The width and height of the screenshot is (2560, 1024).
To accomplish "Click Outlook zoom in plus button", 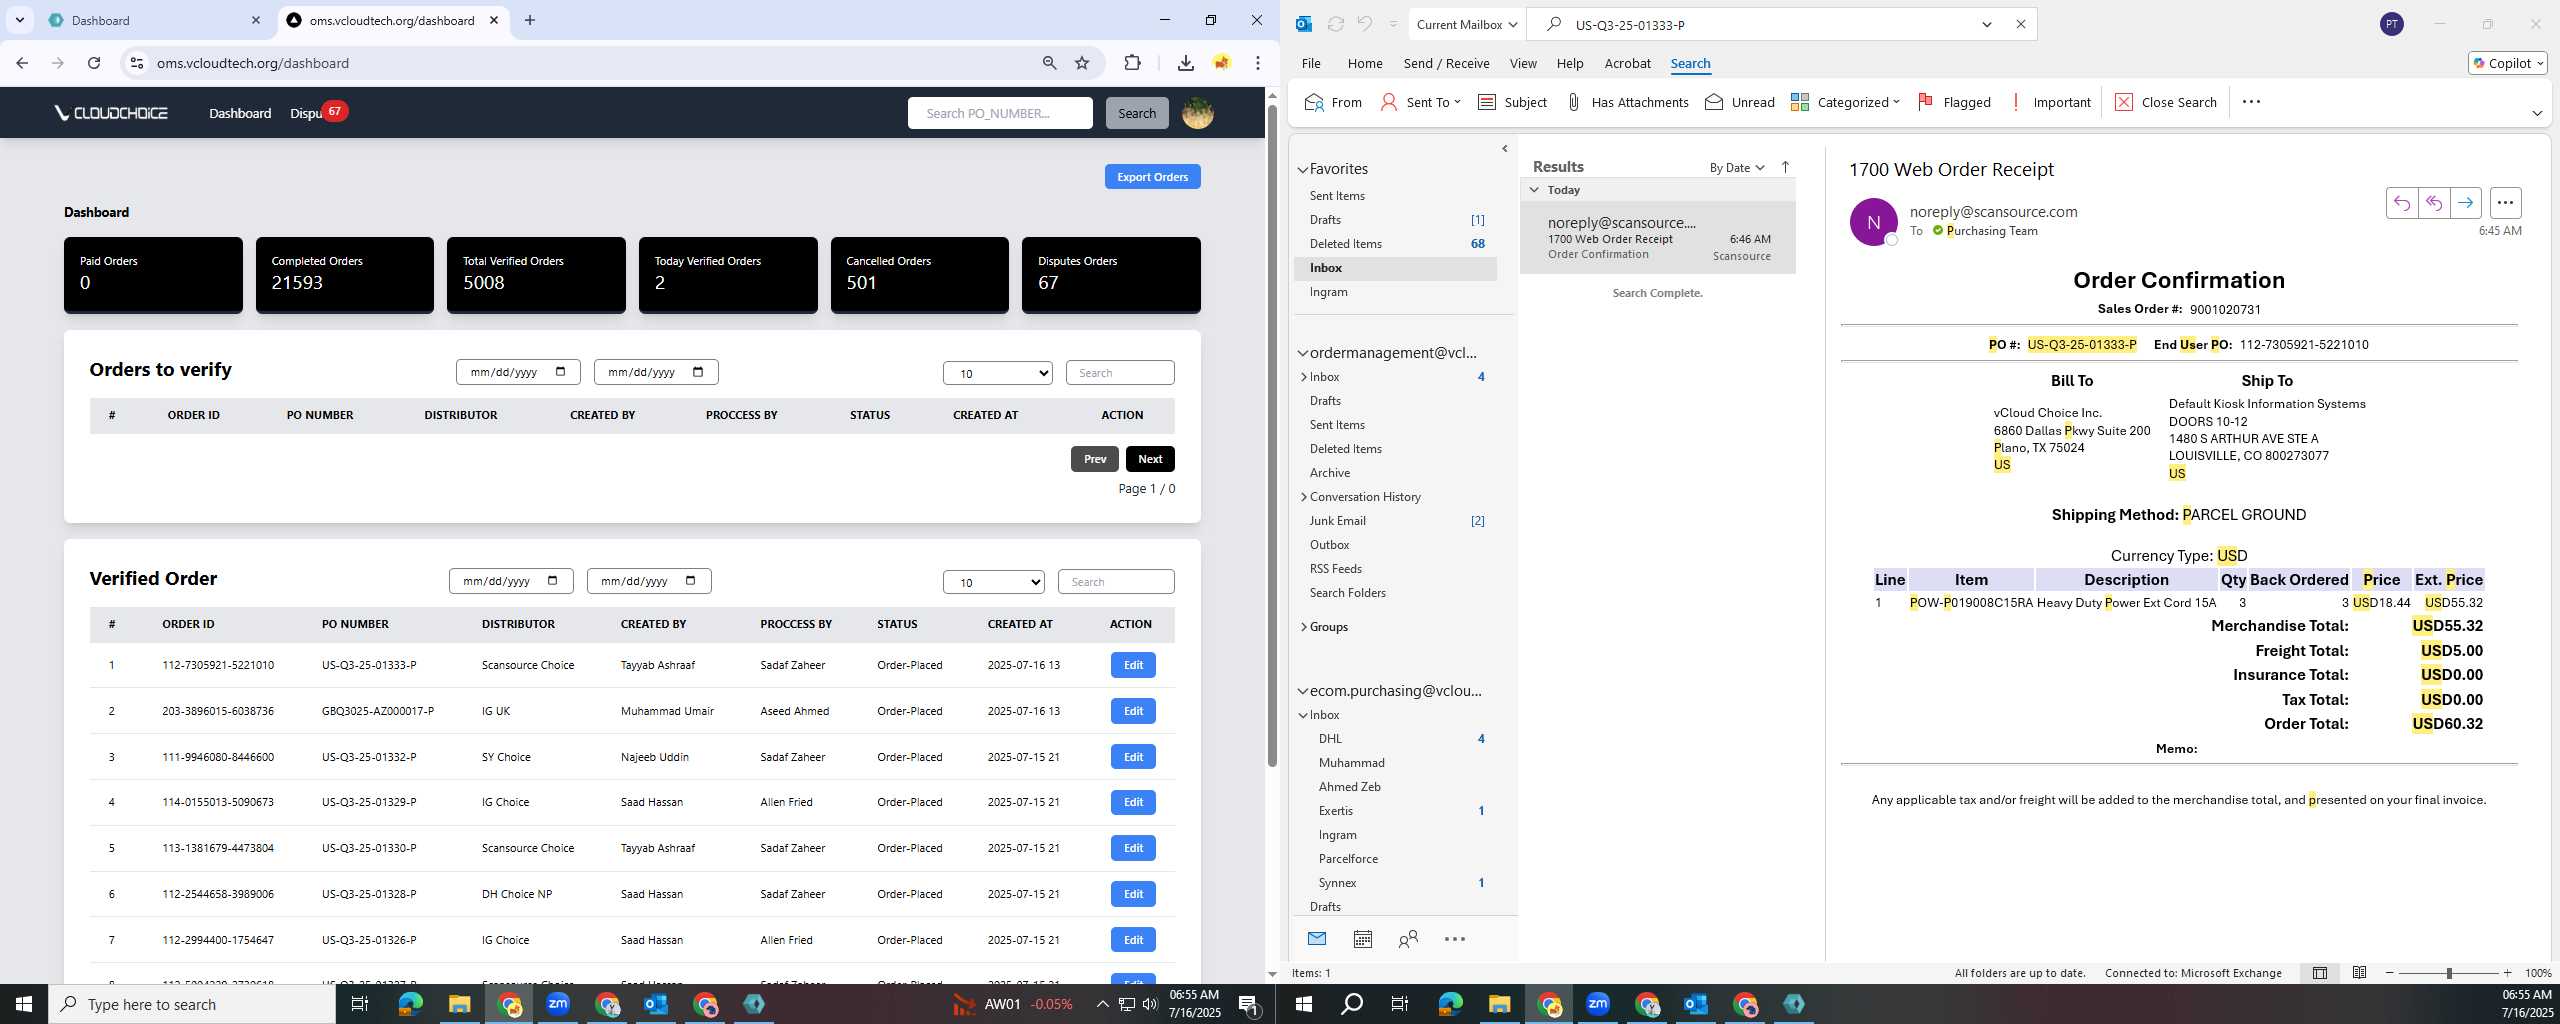I will pos(2507,973).
